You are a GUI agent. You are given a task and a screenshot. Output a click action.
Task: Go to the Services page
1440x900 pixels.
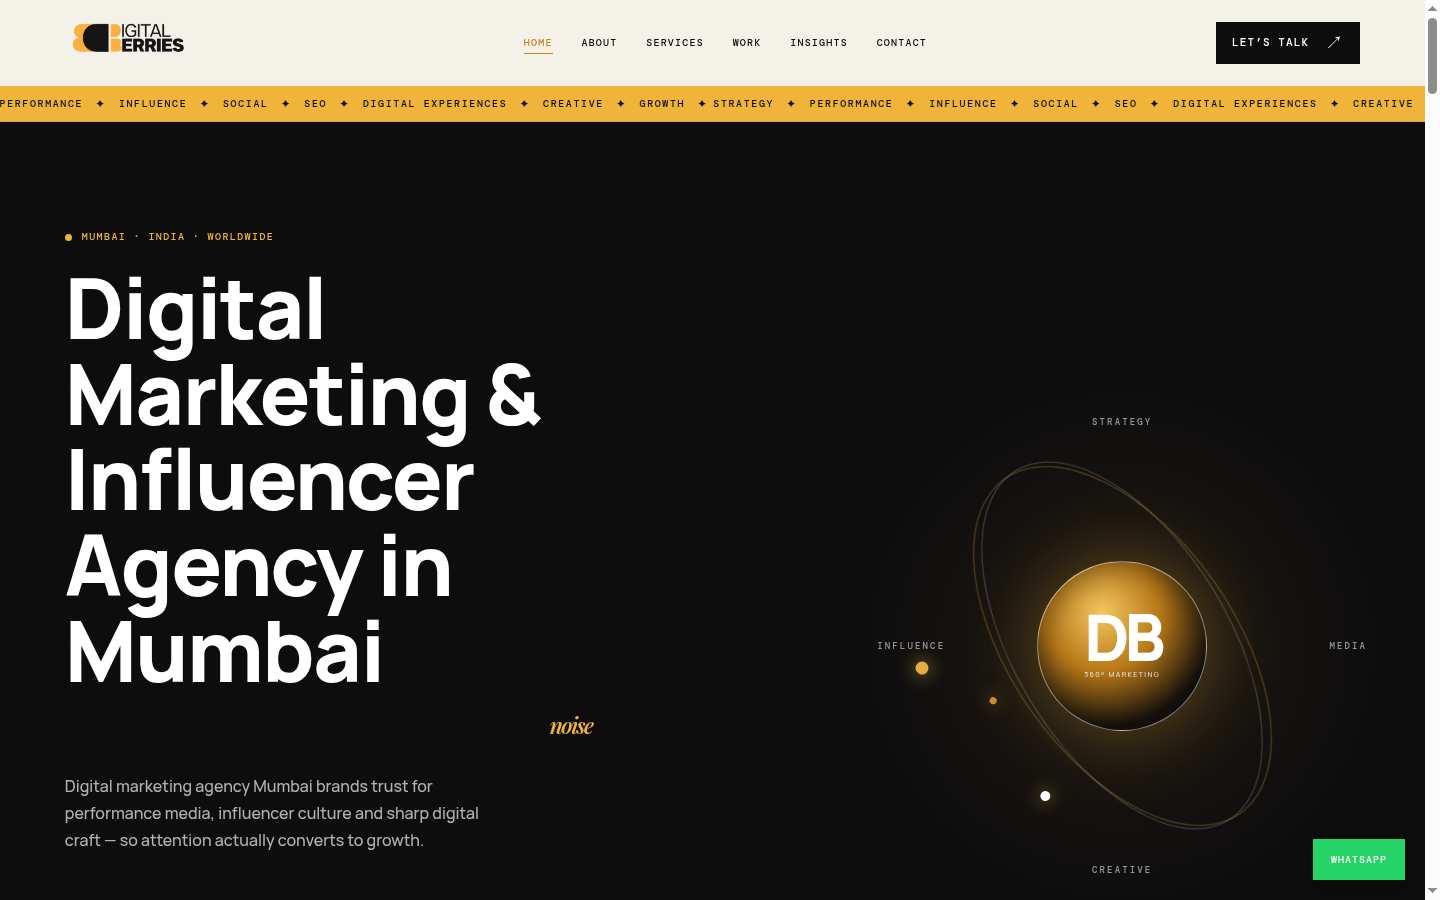675,43
